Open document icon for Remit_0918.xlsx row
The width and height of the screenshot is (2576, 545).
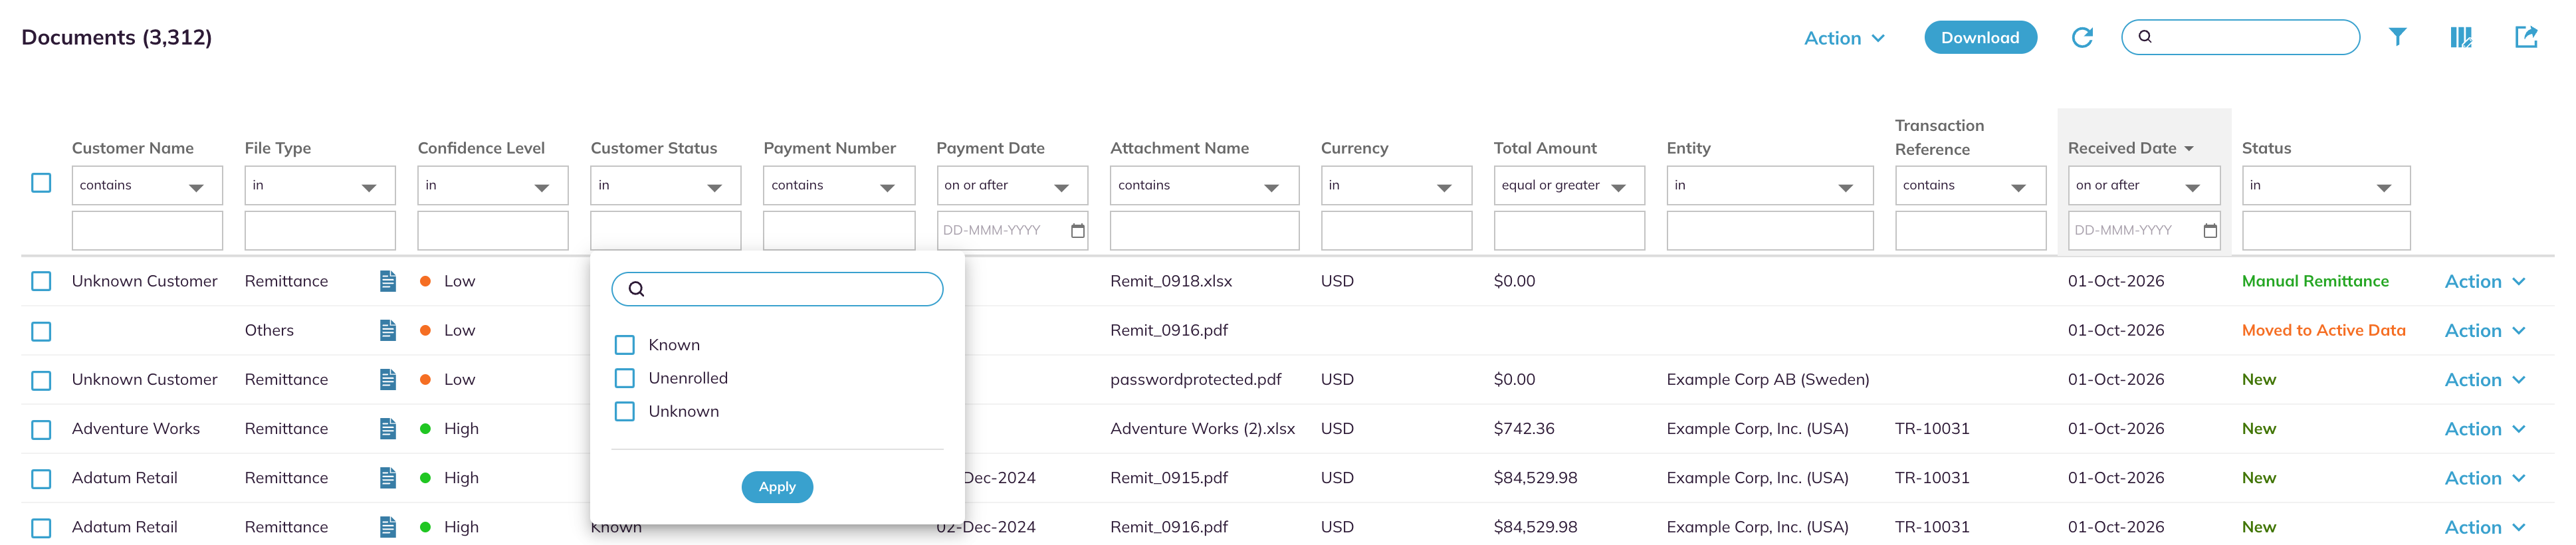tap(388, 281)
